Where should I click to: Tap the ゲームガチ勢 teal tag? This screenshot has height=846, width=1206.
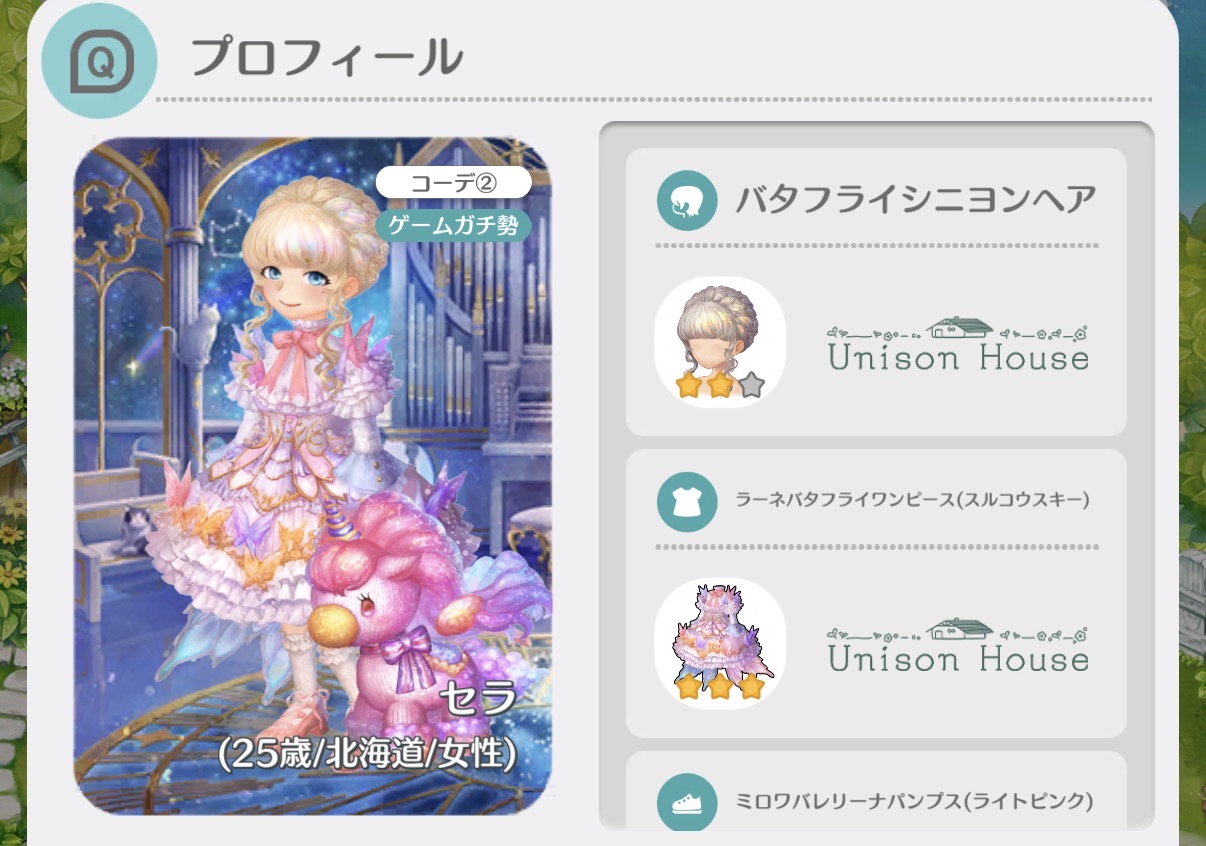click(453, 225)
